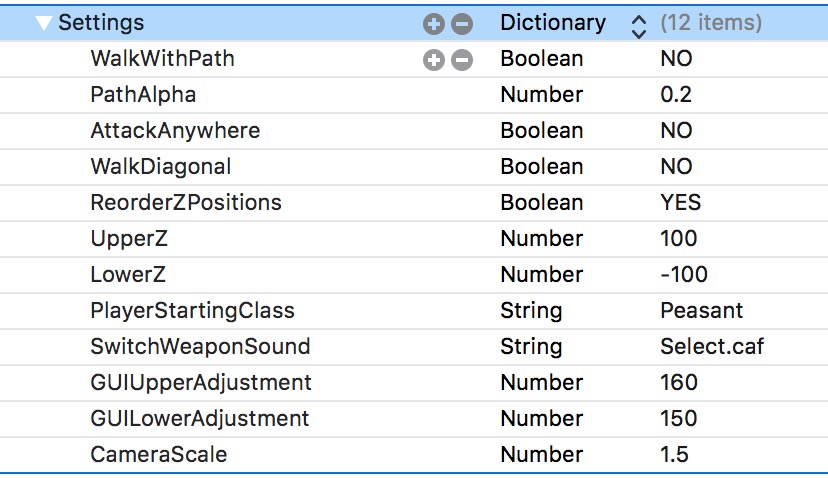The height and width of the screenshot is (478, 828).
Task: Click the LowerZ value -100
Action: coord(683,275)
